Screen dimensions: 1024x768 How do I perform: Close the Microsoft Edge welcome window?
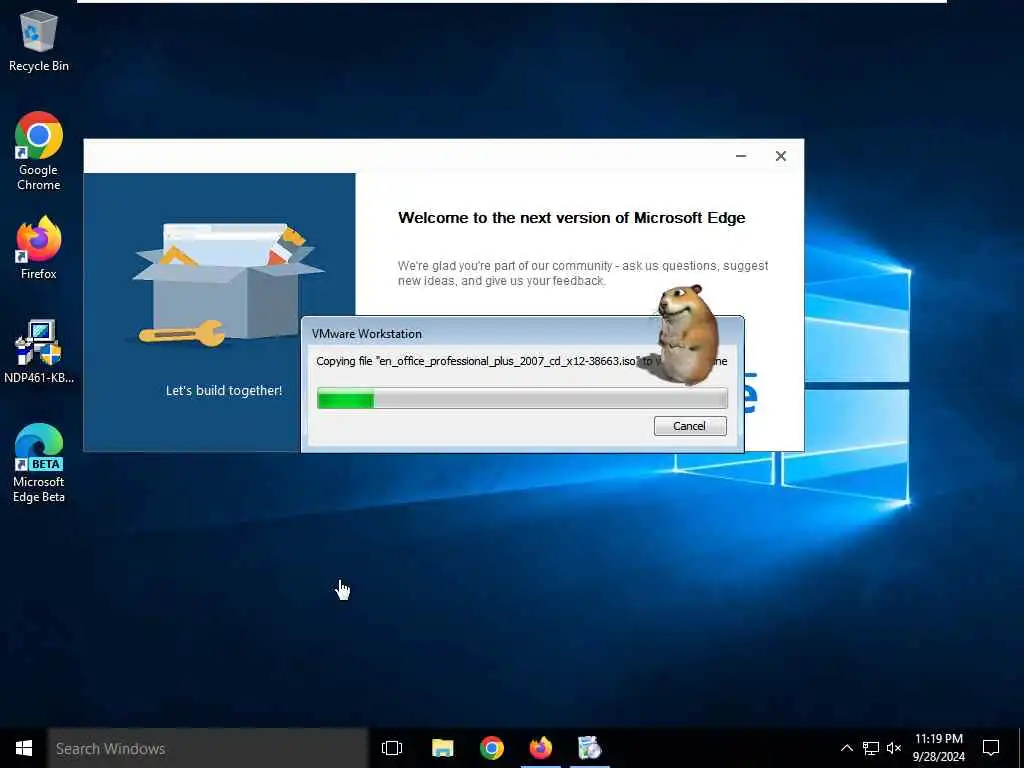coord(780,156)
